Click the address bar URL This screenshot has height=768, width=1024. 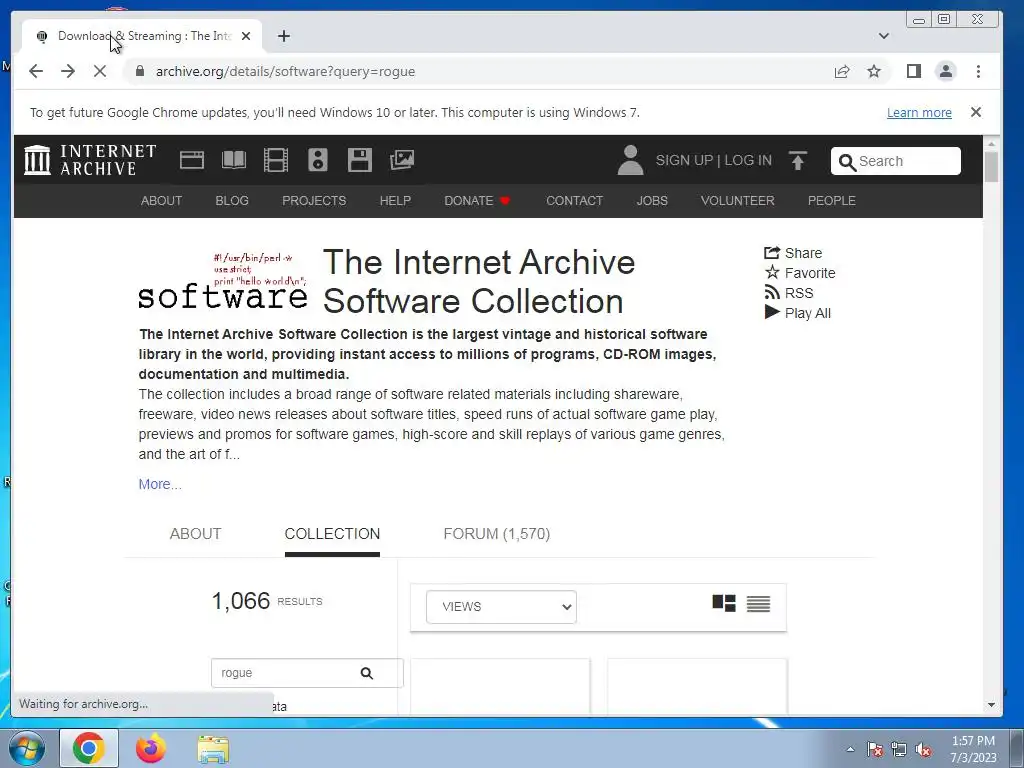click(x=285, y=71)
